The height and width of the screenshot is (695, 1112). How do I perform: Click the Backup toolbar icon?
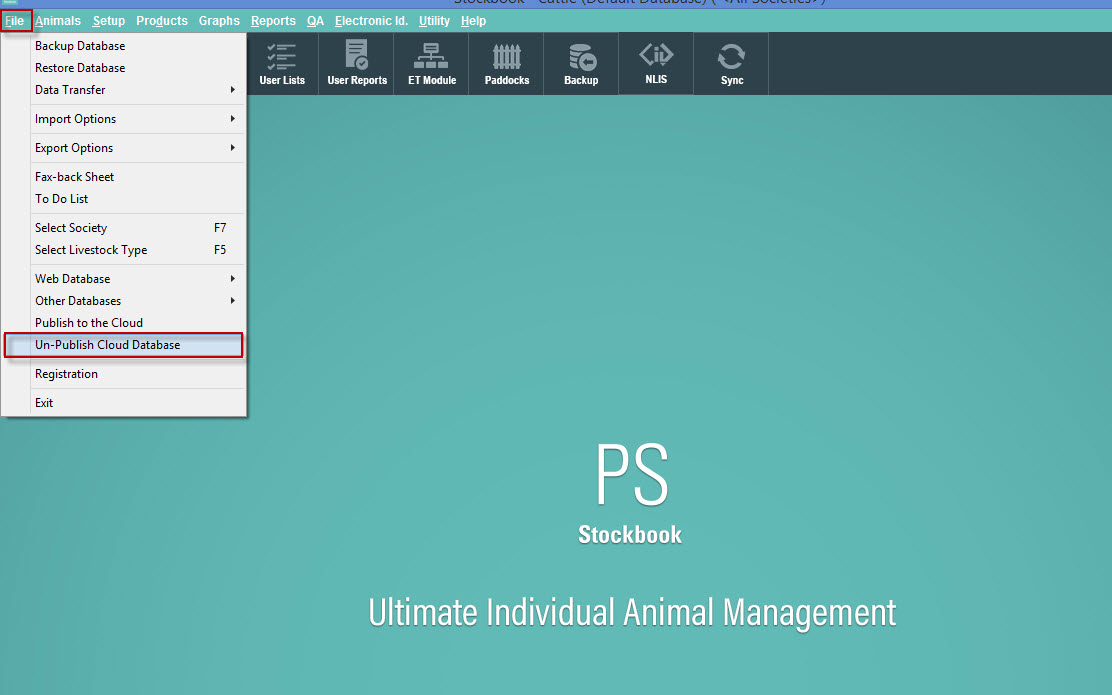click(582, 64)
